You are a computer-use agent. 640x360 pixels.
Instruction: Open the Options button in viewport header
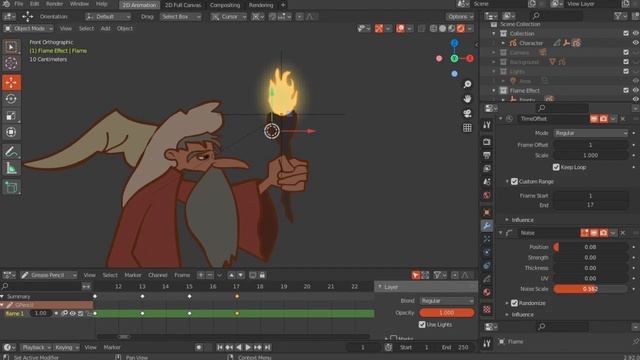tap(460, 17)
